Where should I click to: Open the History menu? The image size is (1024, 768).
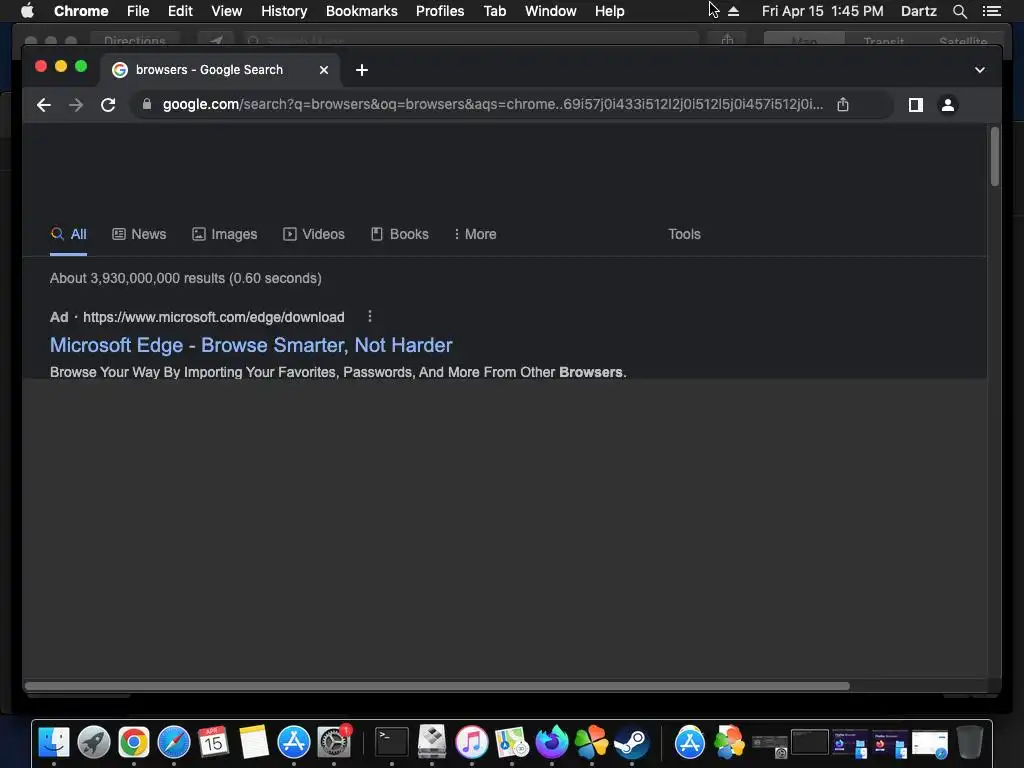click(x=284, y=11)
